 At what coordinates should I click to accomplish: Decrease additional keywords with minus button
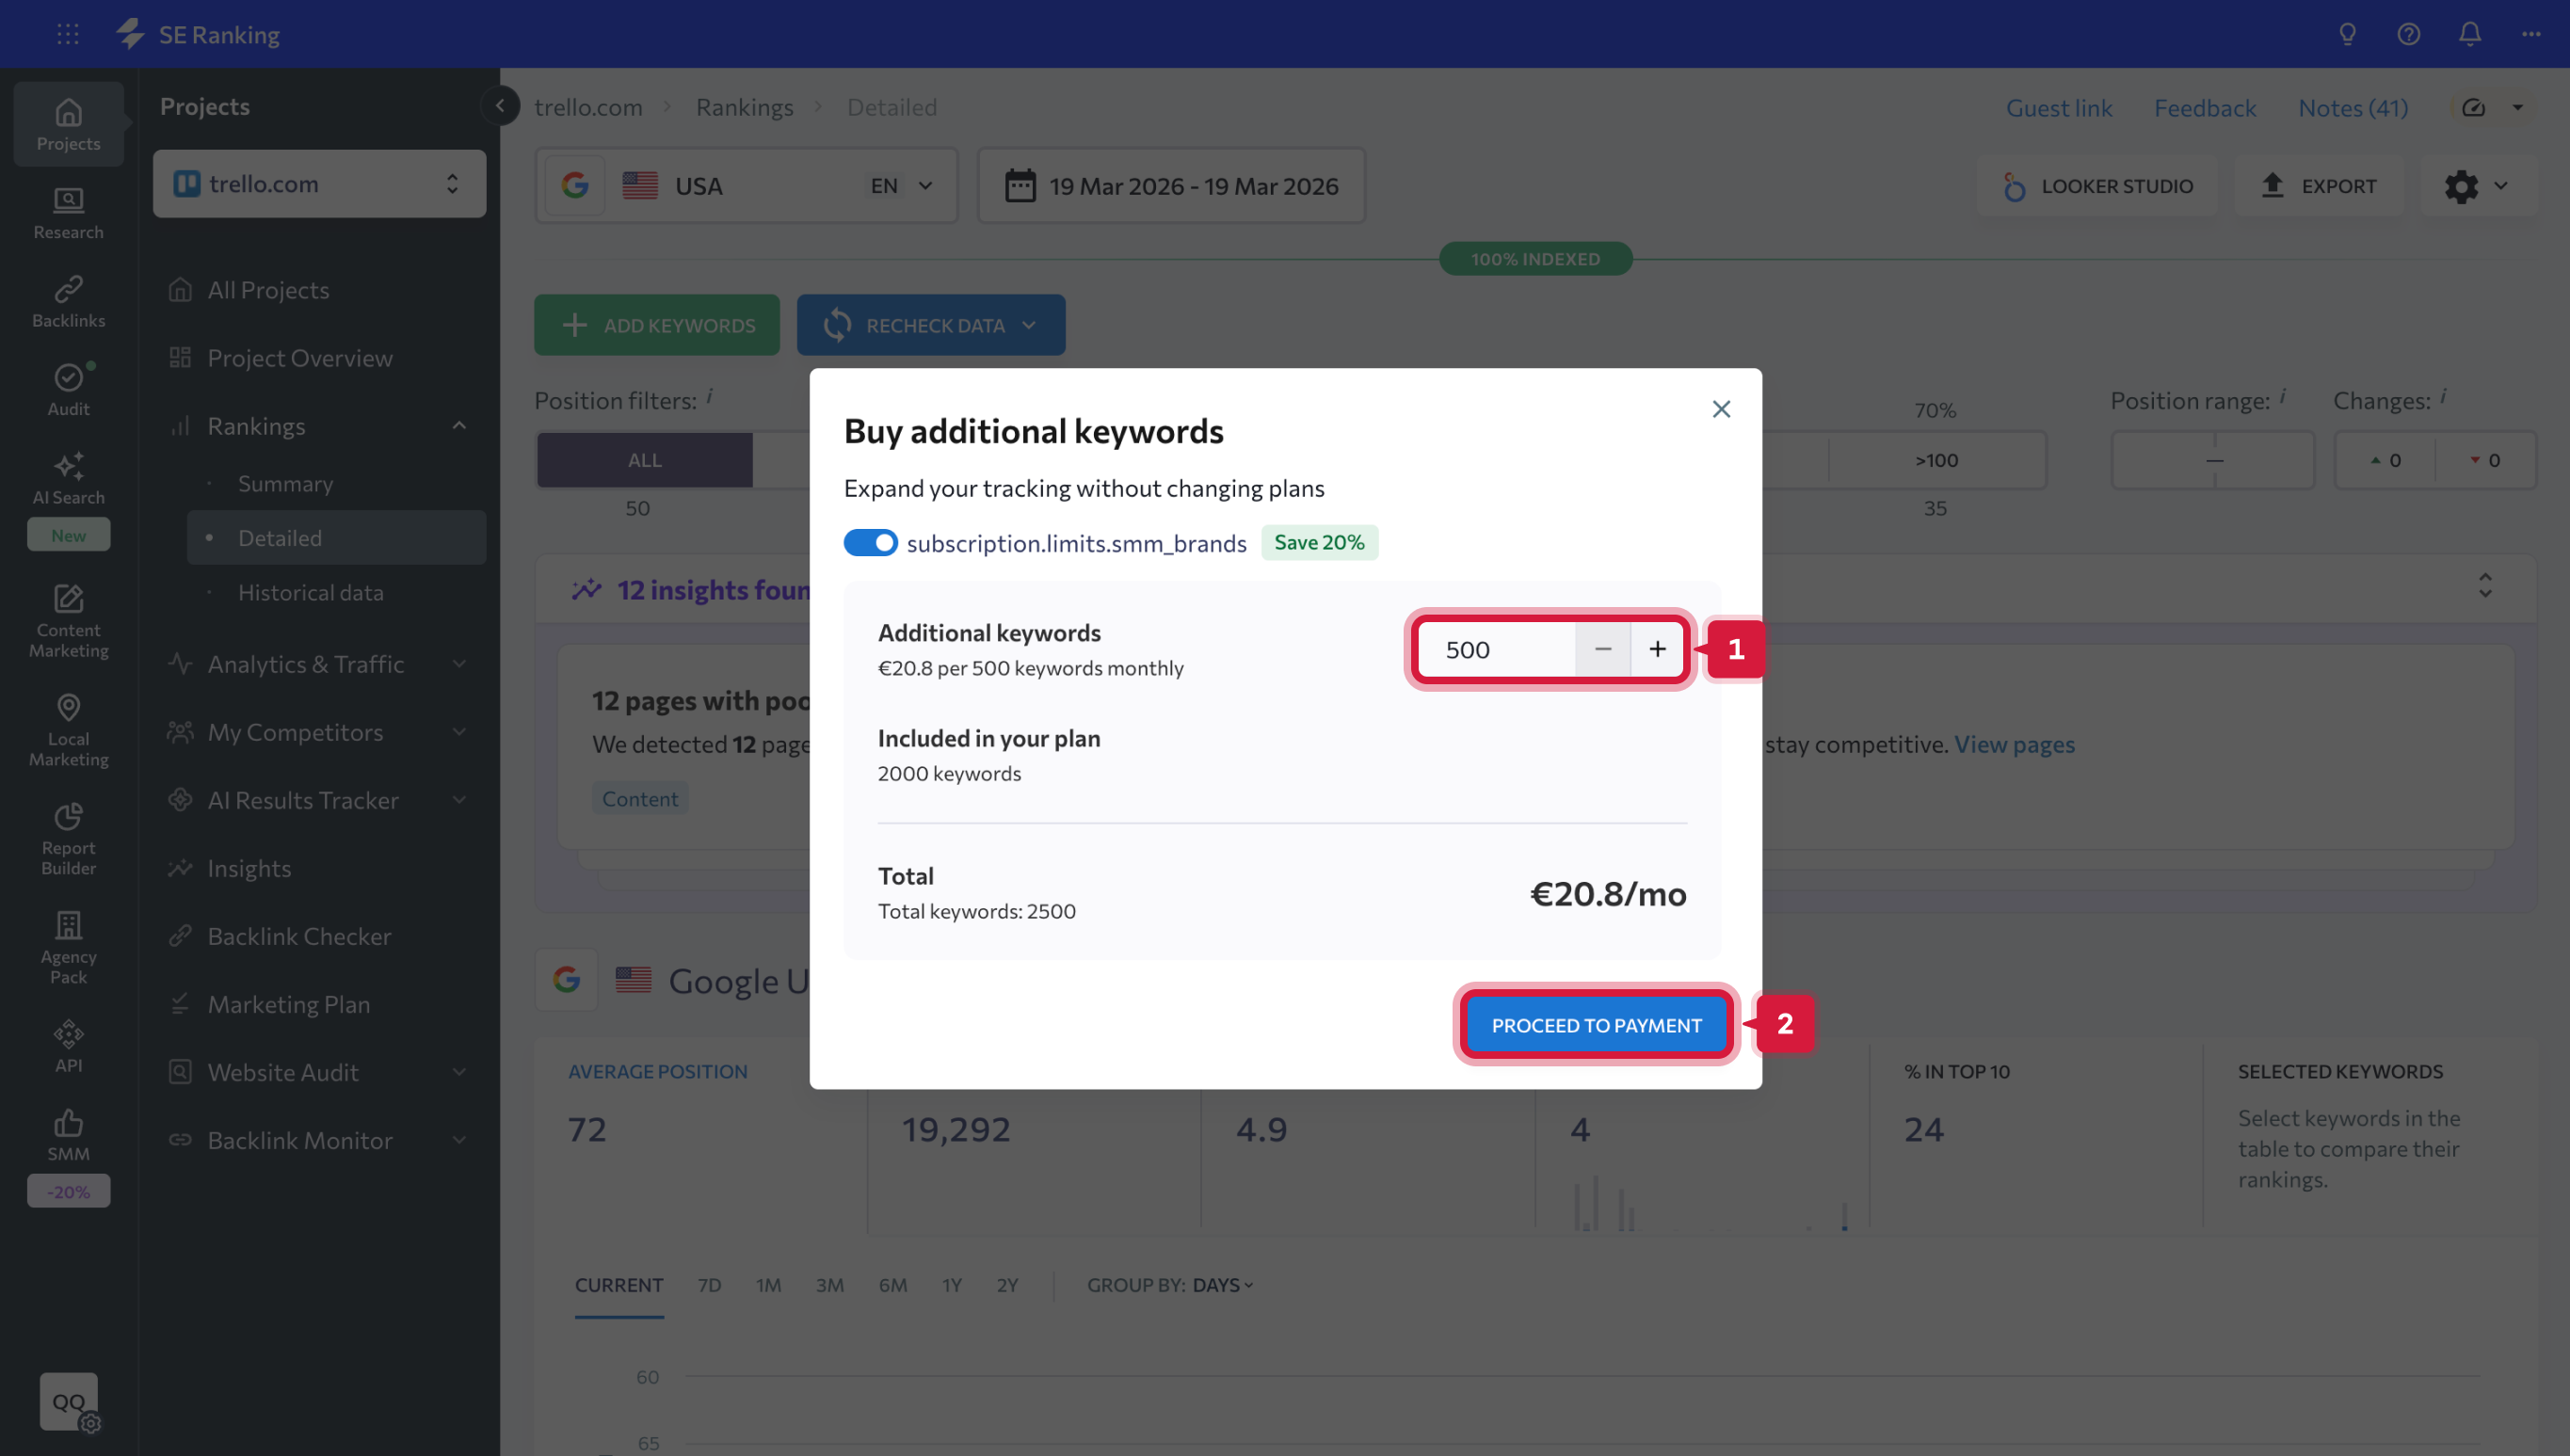coord(1602,649)
